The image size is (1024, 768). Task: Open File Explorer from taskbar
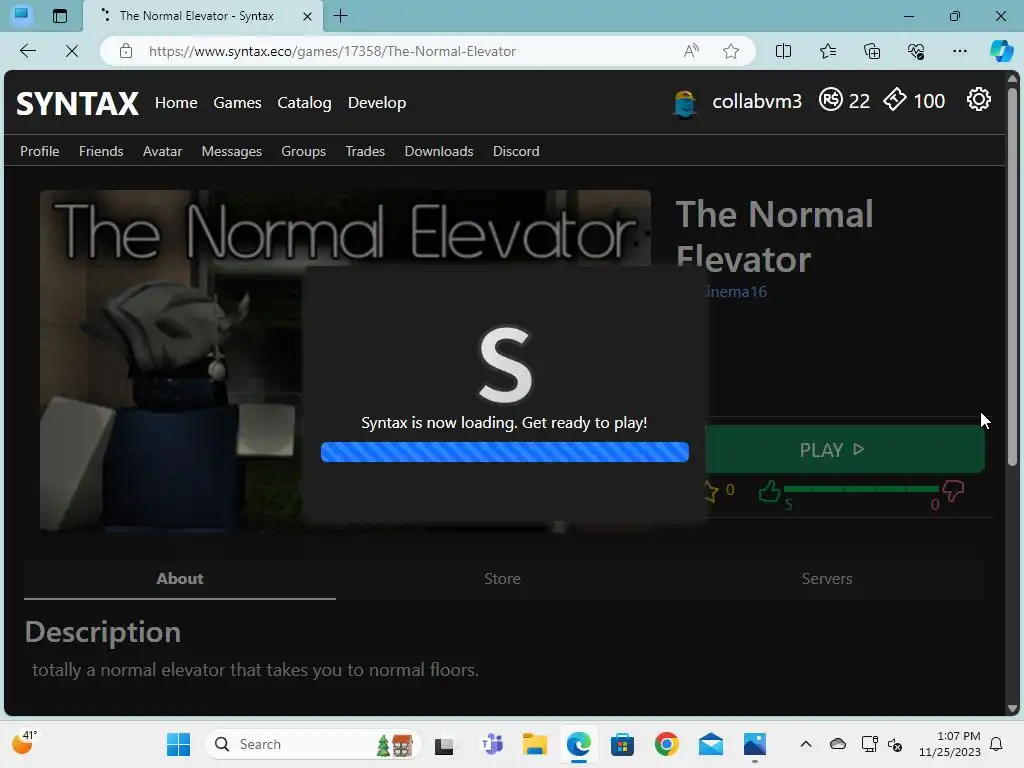535,744
